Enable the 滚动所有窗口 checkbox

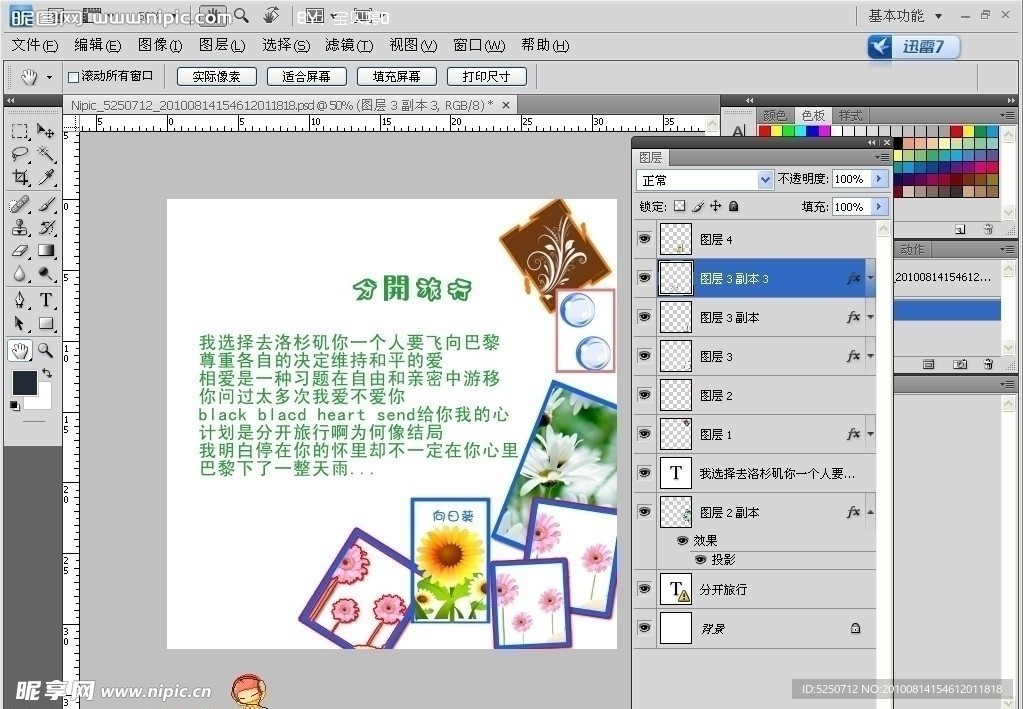point(73,77)
